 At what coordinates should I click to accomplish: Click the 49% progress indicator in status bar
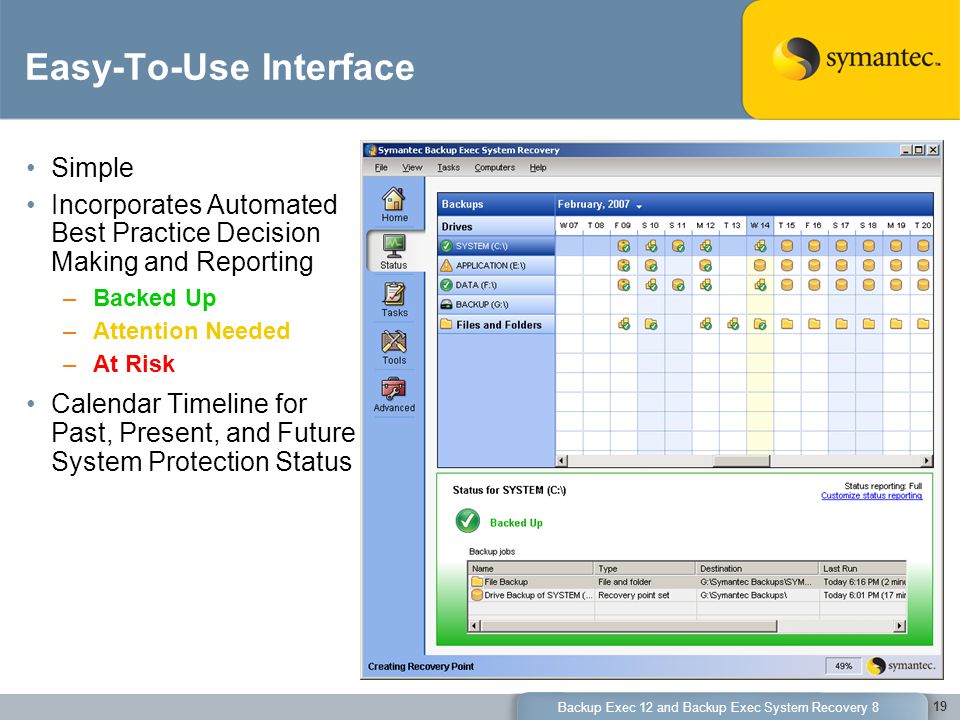844,666
